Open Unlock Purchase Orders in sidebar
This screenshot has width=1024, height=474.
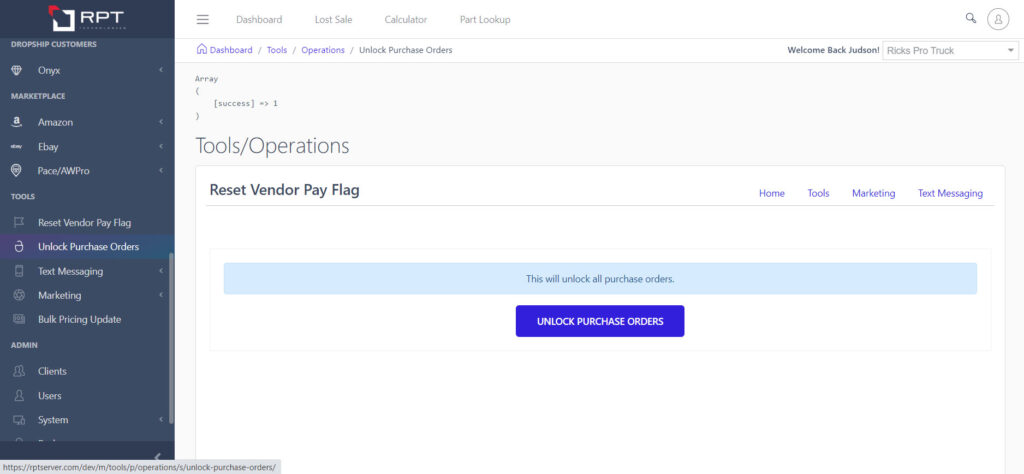point(88,247)
